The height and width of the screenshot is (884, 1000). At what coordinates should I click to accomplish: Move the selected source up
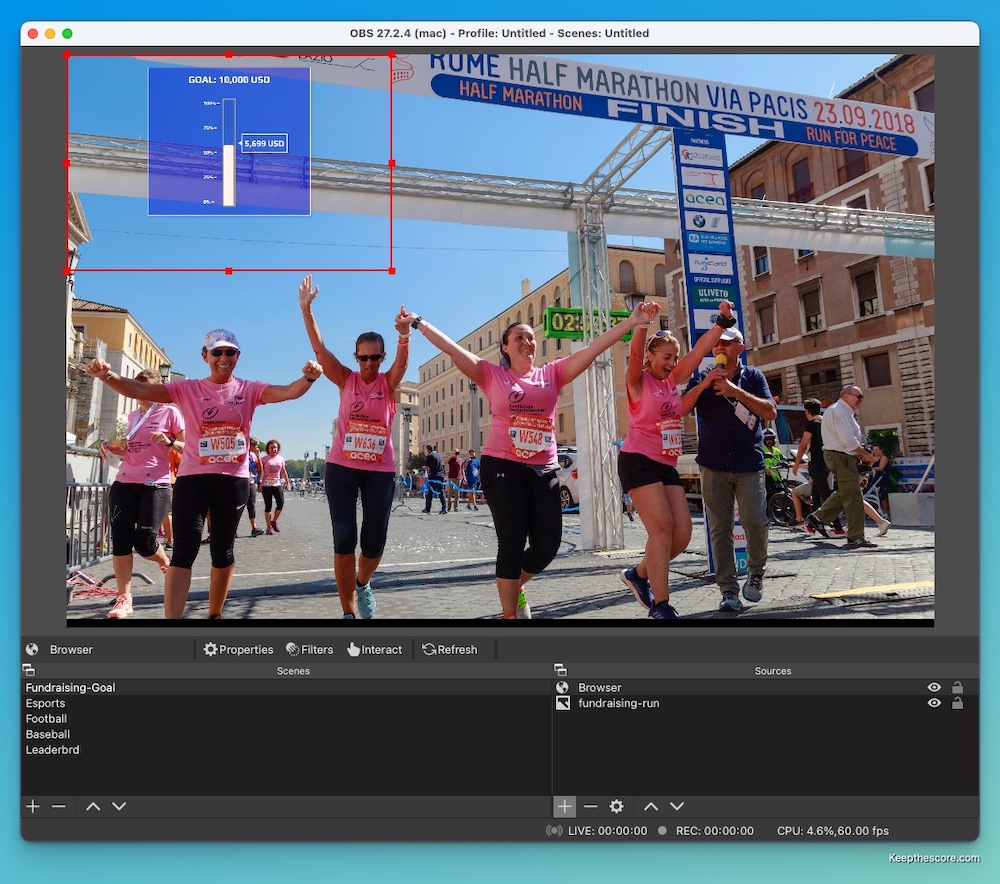(651, 806)
